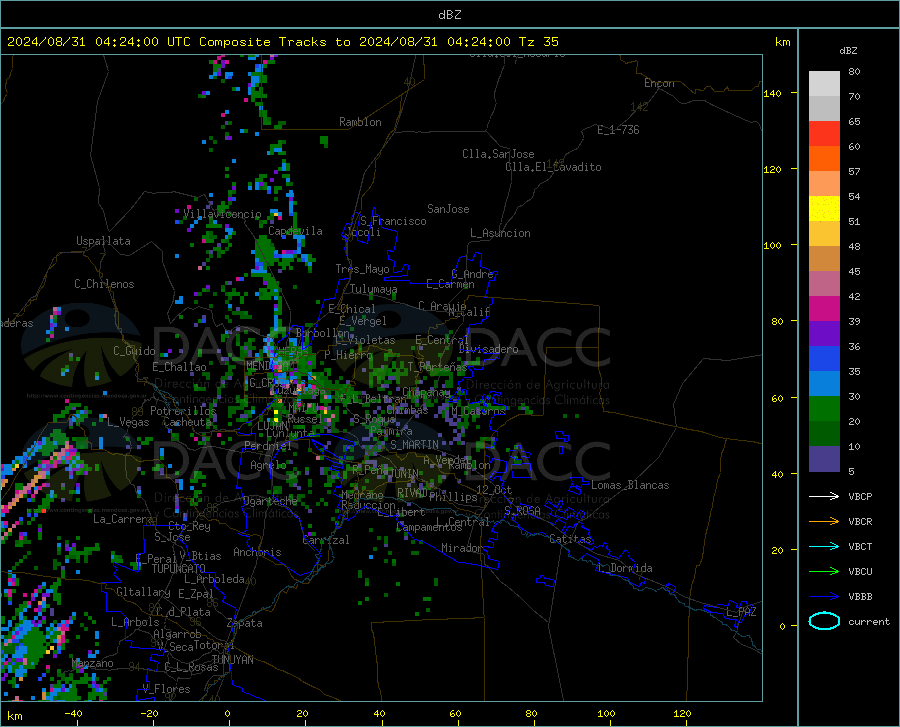Click the 'current' legend label
This screenshot has height=727, width=900.
pos(869,621)
